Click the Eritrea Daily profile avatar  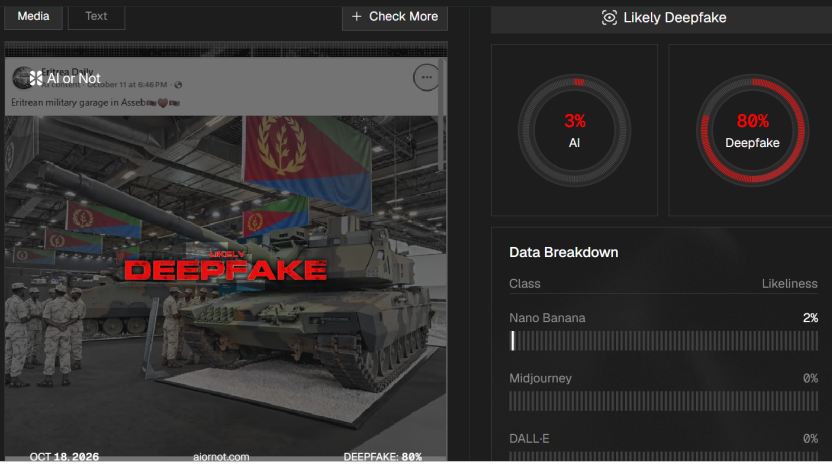point(22,78)
